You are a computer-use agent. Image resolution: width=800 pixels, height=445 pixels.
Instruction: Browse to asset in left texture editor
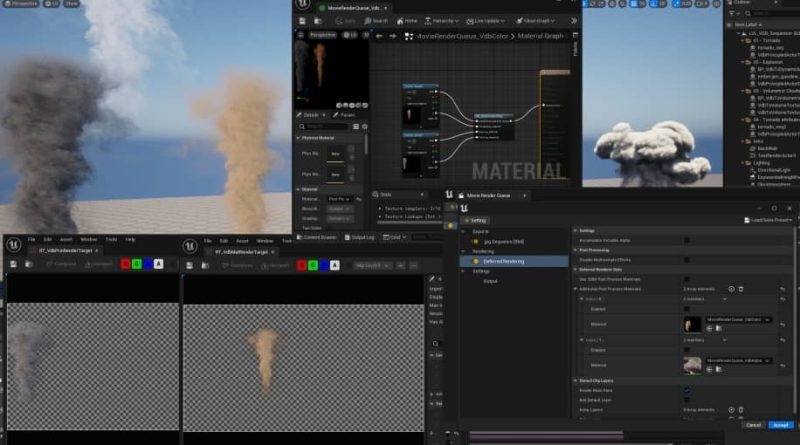[x=29, y=264]
